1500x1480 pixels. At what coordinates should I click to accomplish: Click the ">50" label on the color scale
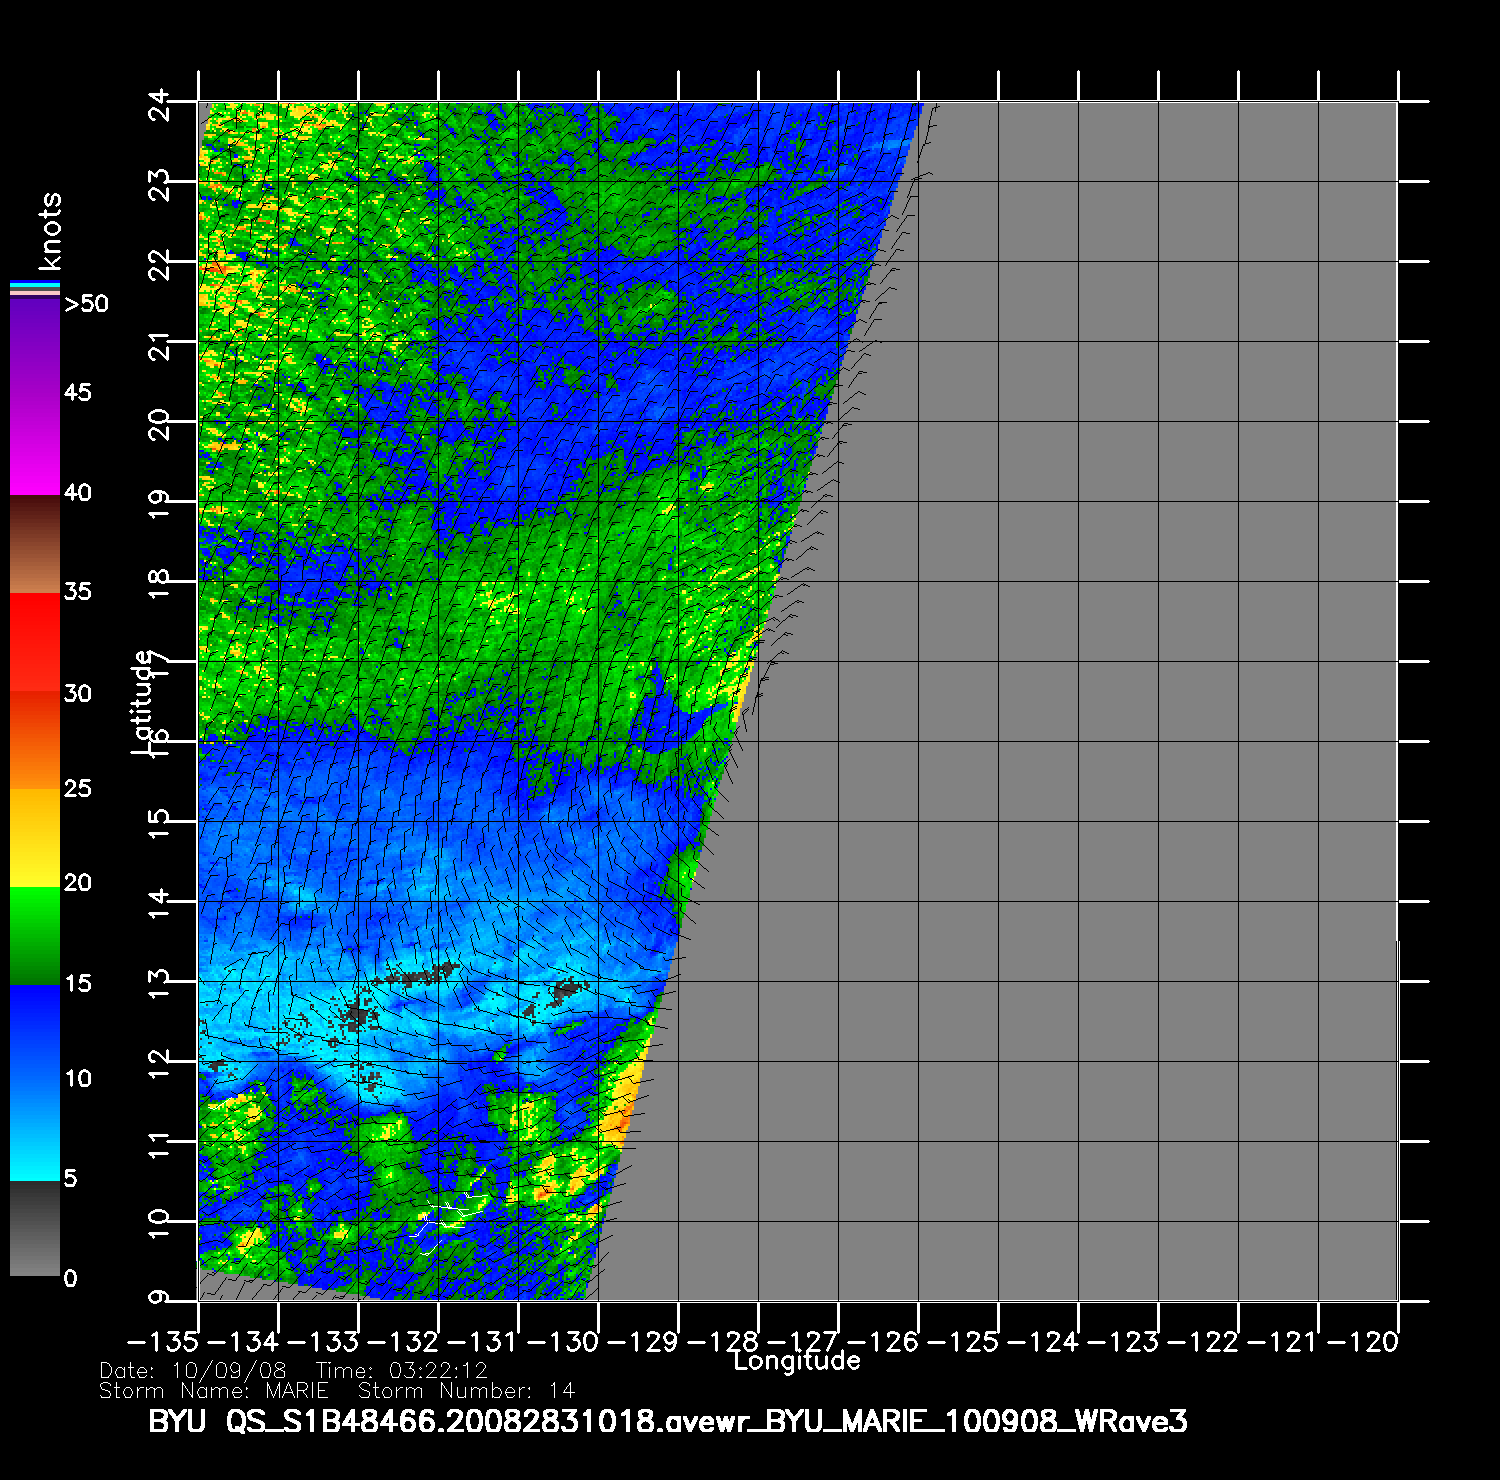tap(86, 304)
